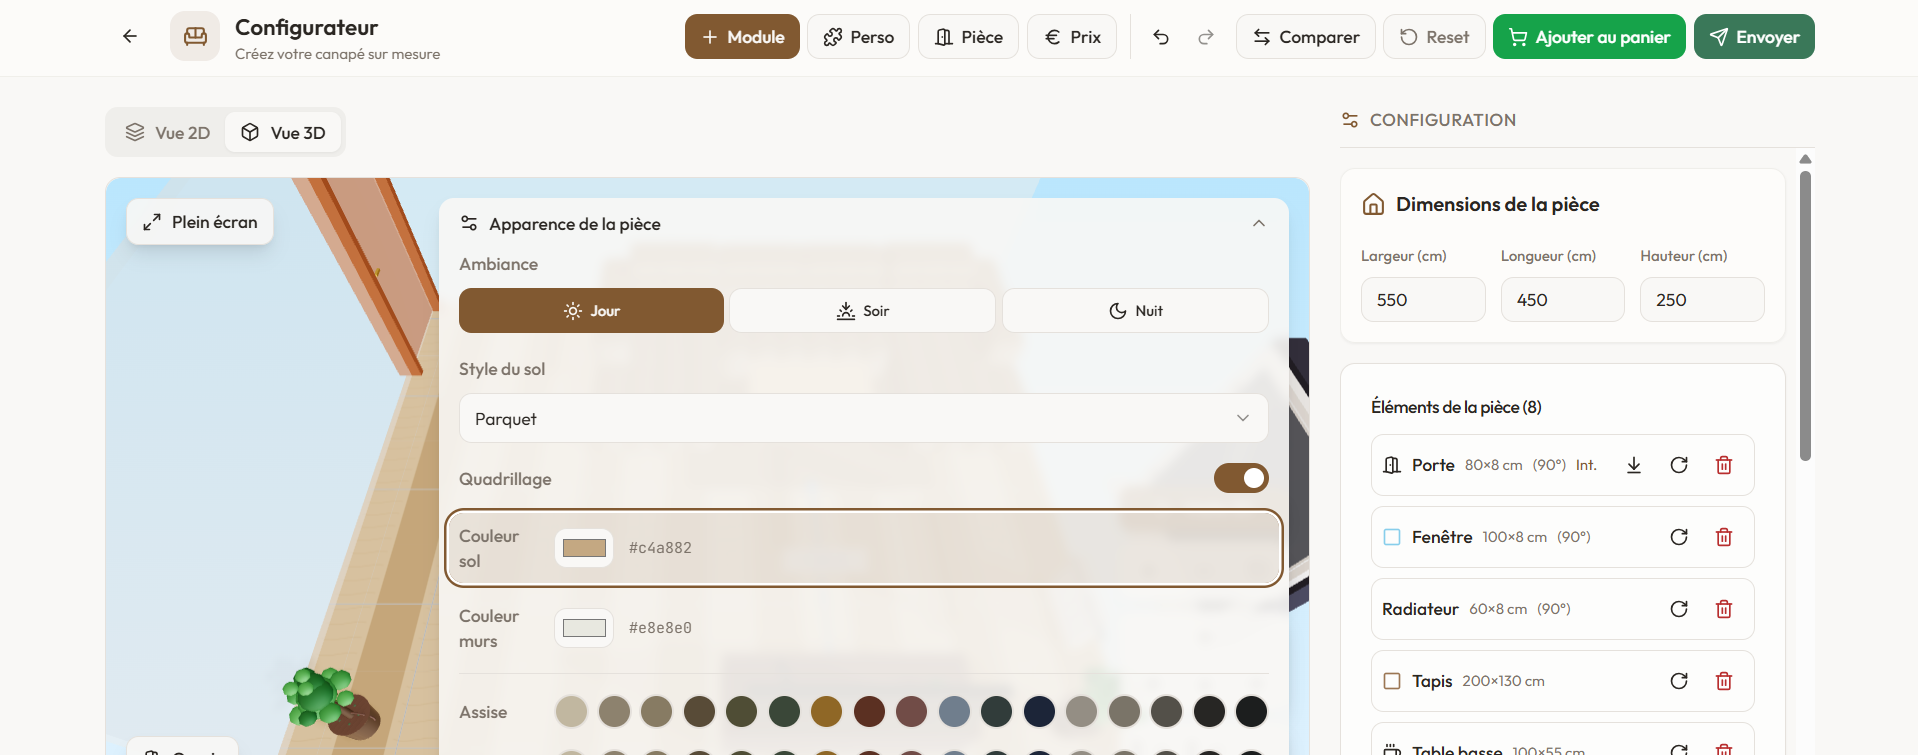Enter Plein écran mode
1918x755 pixels.
click(x=200, y=222)
